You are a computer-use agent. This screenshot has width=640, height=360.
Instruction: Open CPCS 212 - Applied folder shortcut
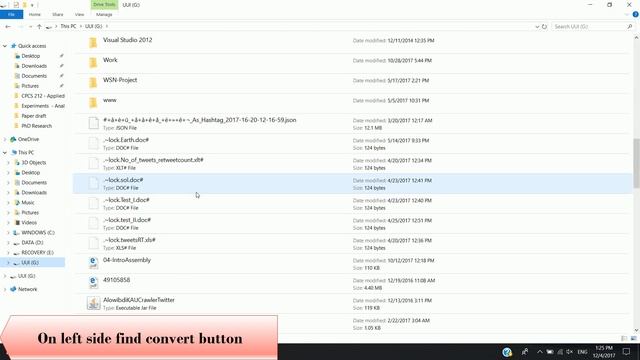[43, 96]
